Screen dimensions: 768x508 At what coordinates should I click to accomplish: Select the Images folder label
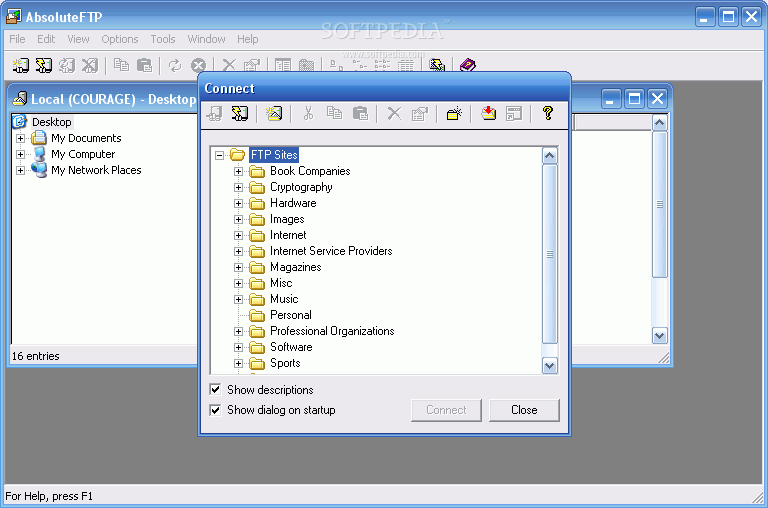pos(287,219)
